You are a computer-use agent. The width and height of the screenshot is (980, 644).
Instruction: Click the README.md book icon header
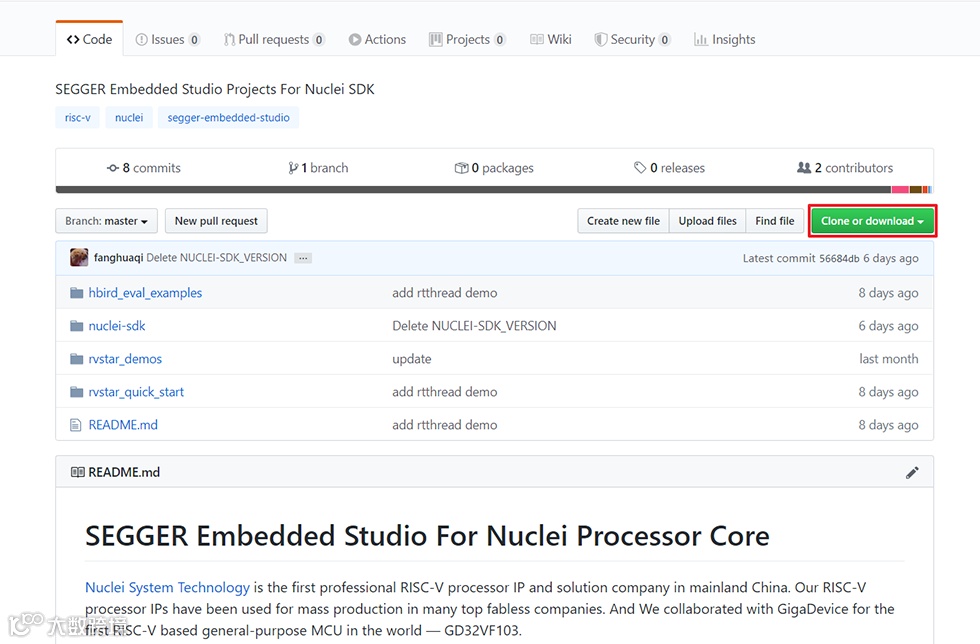78,472
